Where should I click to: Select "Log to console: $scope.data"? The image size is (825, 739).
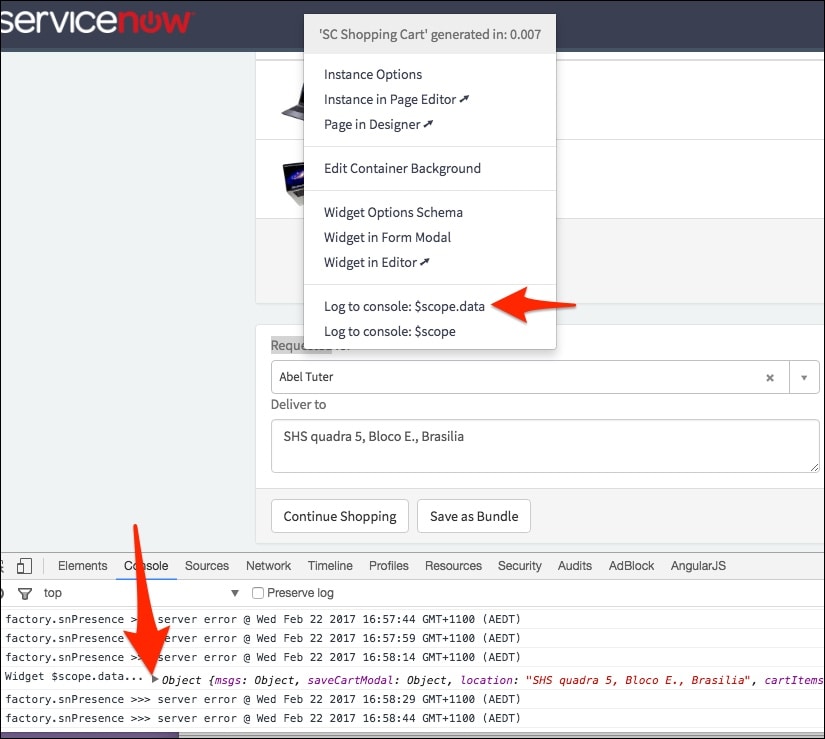pos(404,306)
